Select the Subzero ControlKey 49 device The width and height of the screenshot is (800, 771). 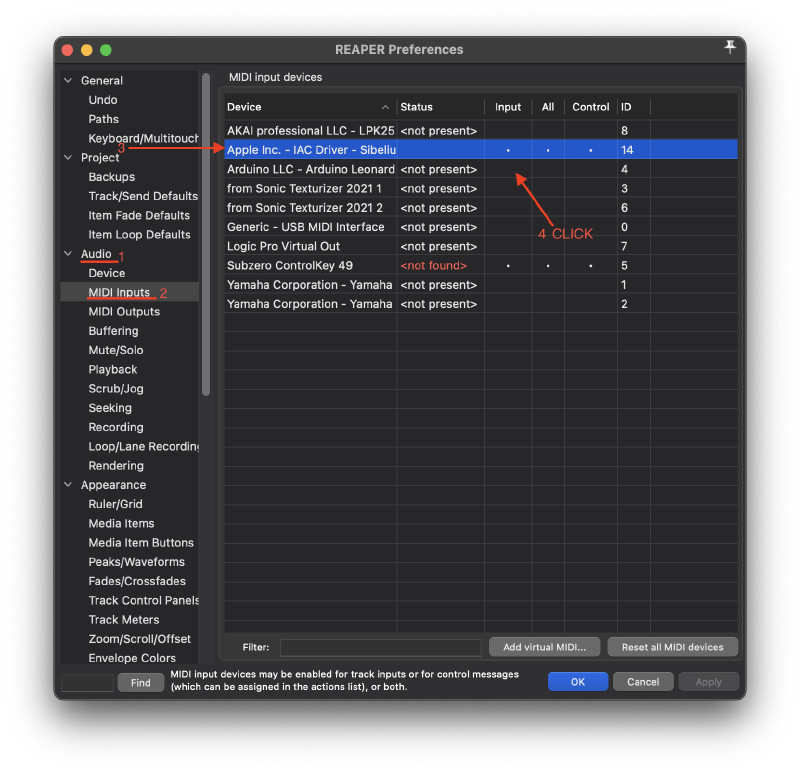pos(290,265)
